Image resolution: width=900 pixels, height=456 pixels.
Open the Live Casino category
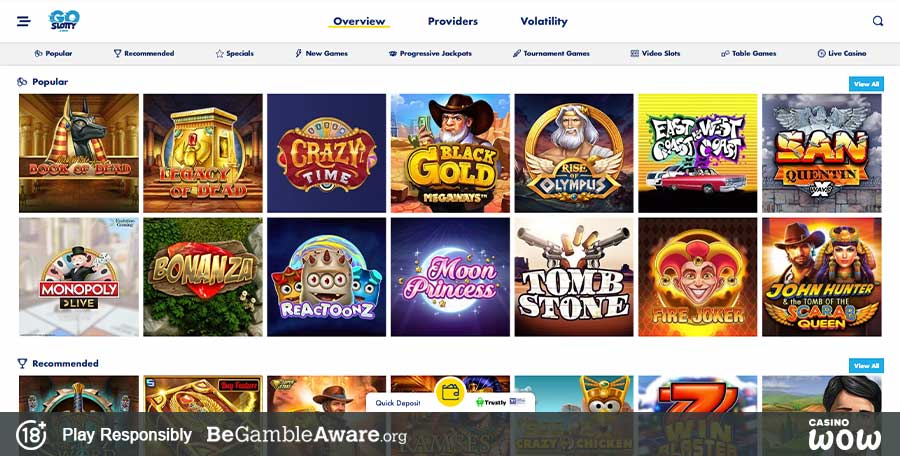tap(841, 53)
